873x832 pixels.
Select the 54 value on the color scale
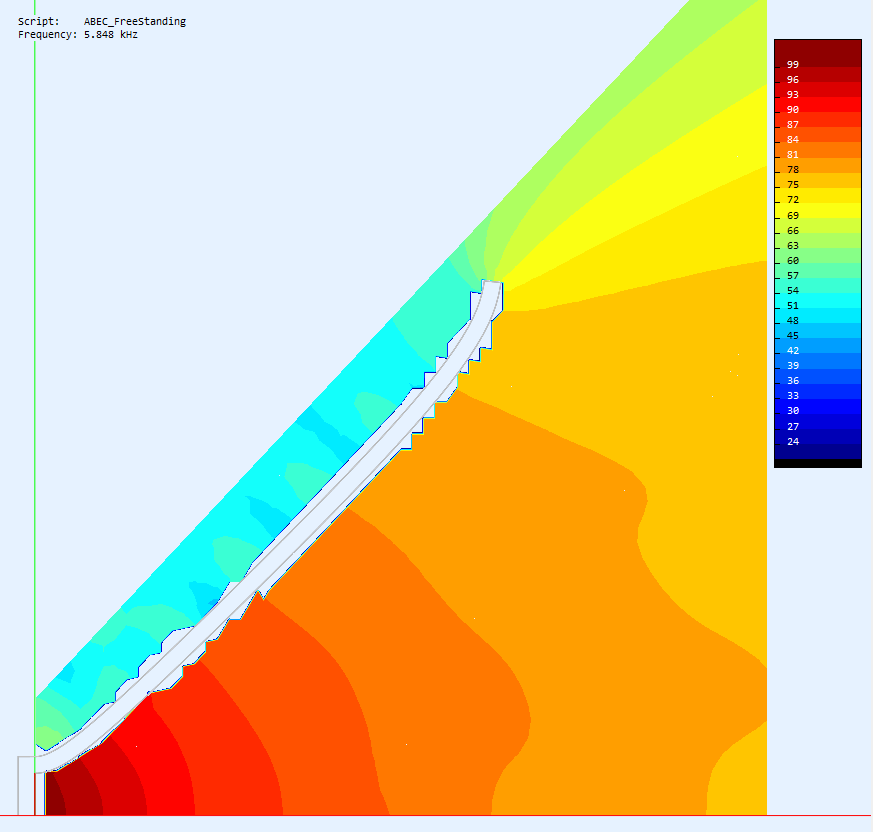point(793,291)
